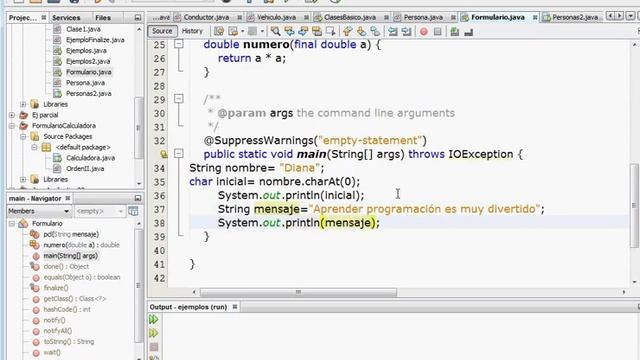Click Find Next Occurrence icon
Viewport: 640px width, 360px height.
point(303,31)
